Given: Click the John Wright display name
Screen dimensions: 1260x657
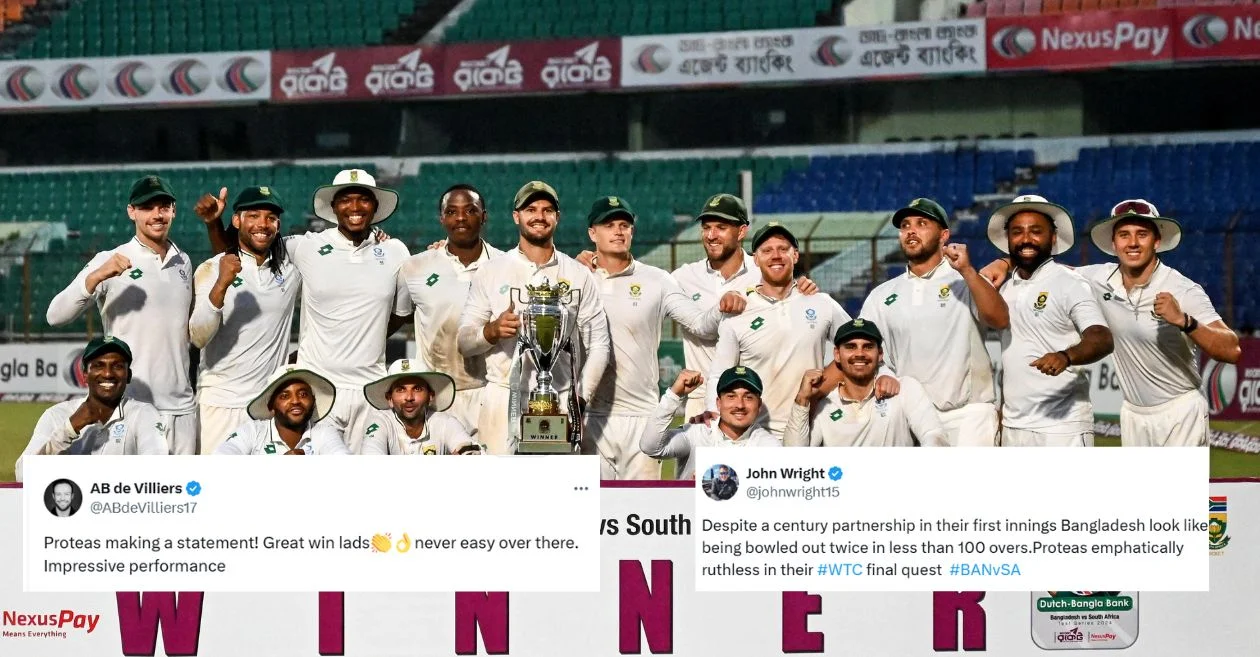Looking at the screenshot, I should (785, 474).
